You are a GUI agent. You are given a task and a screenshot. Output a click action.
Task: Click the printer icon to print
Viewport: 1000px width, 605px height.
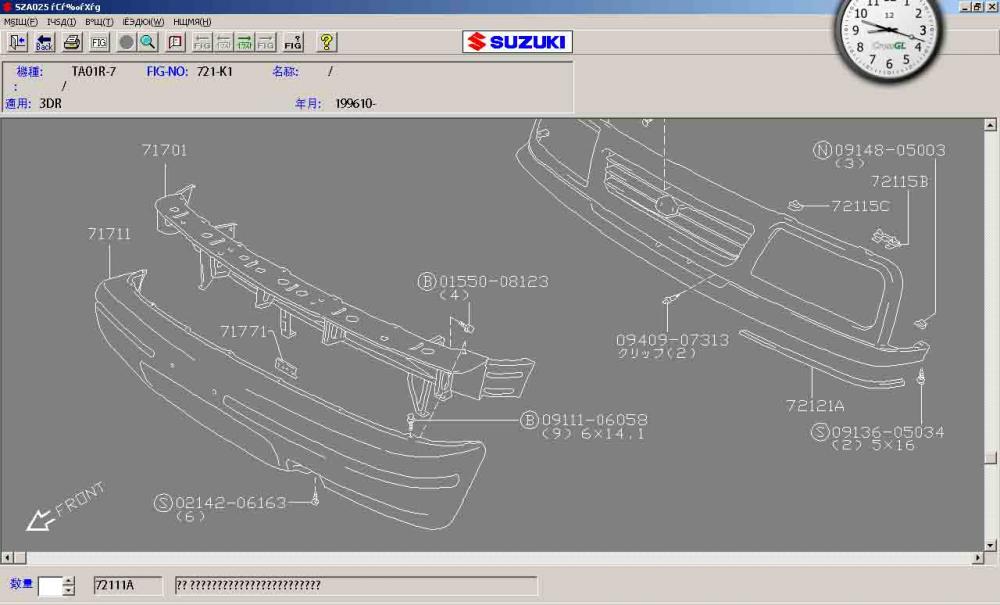72,42
